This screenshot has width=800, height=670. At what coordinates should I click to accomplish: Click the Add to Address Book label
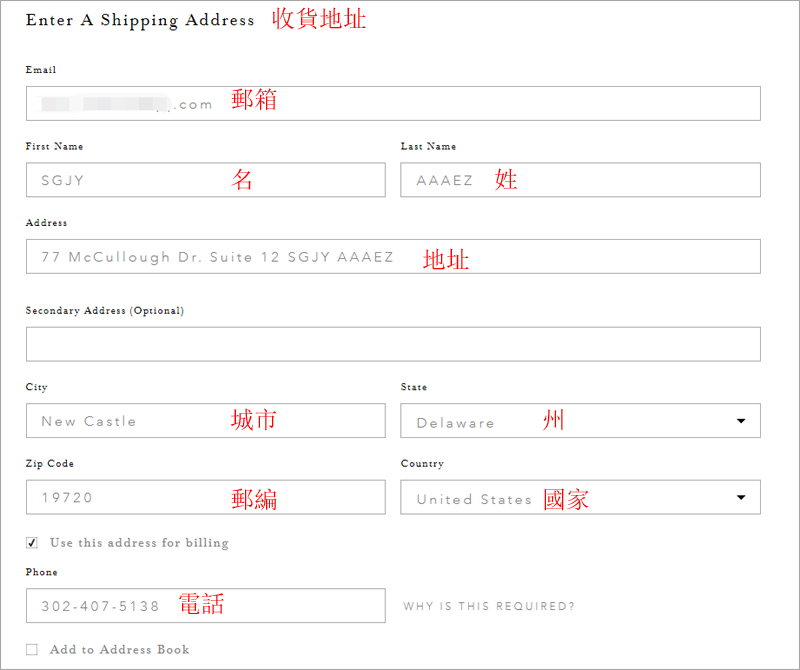pyautogui.click(x=119, y=650)
